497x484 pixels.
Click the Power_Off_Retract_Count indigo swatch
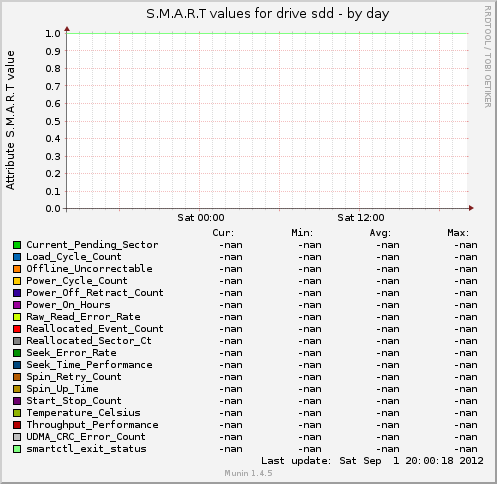tap(17, 293)
